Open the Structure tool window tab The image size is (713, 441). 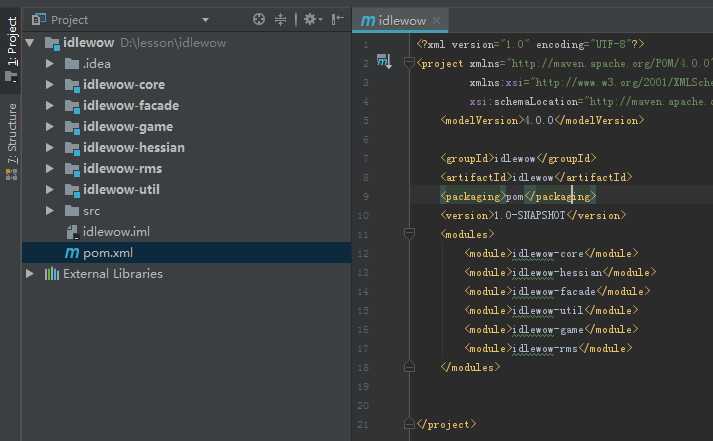coord(11,142)
